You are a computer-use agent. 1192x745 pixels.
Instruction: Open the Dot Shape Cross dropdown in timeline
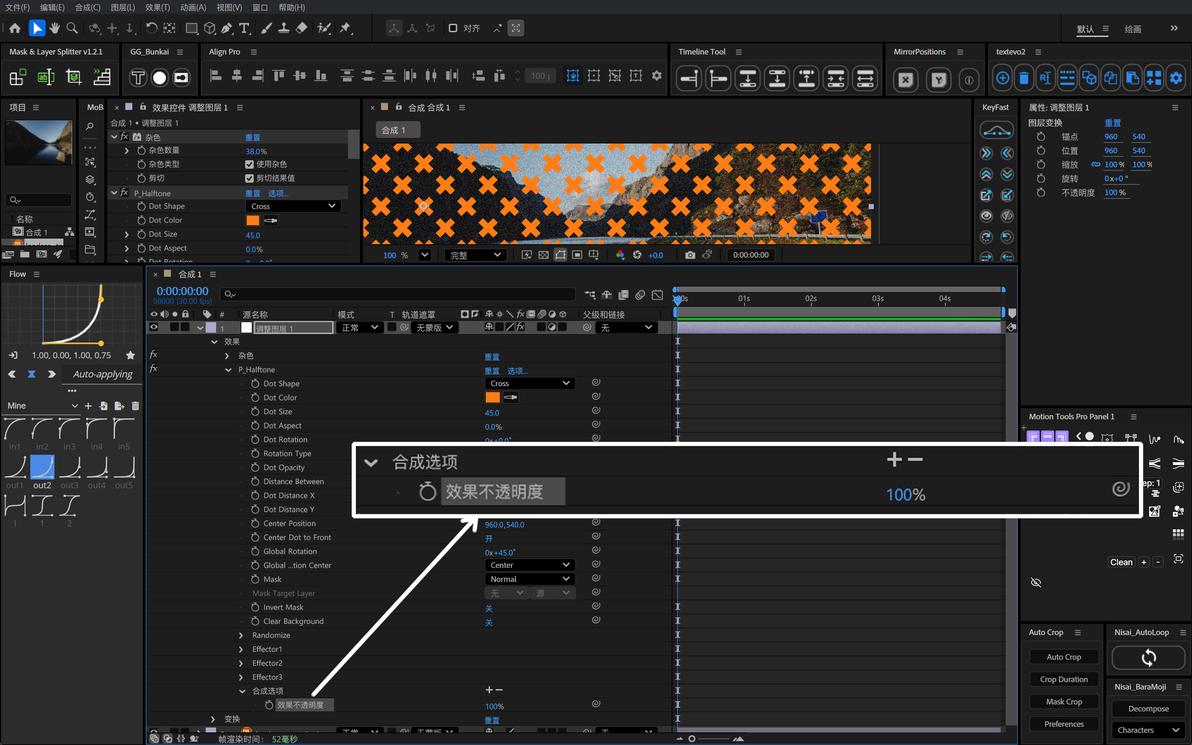point(530,383)
